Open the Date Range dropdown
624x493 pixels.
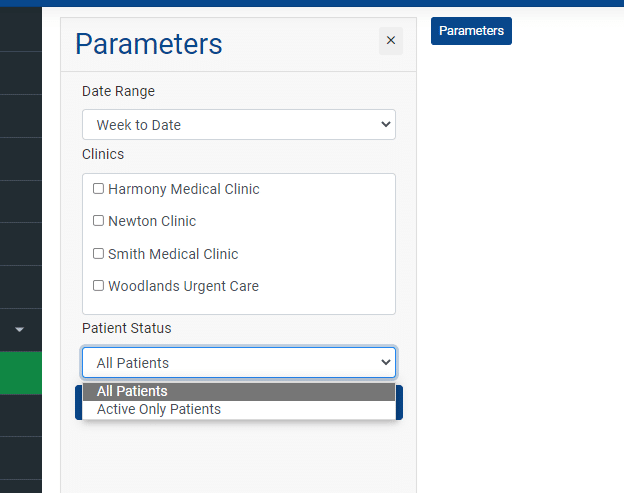pyautogui.click(x=239, y=125)
